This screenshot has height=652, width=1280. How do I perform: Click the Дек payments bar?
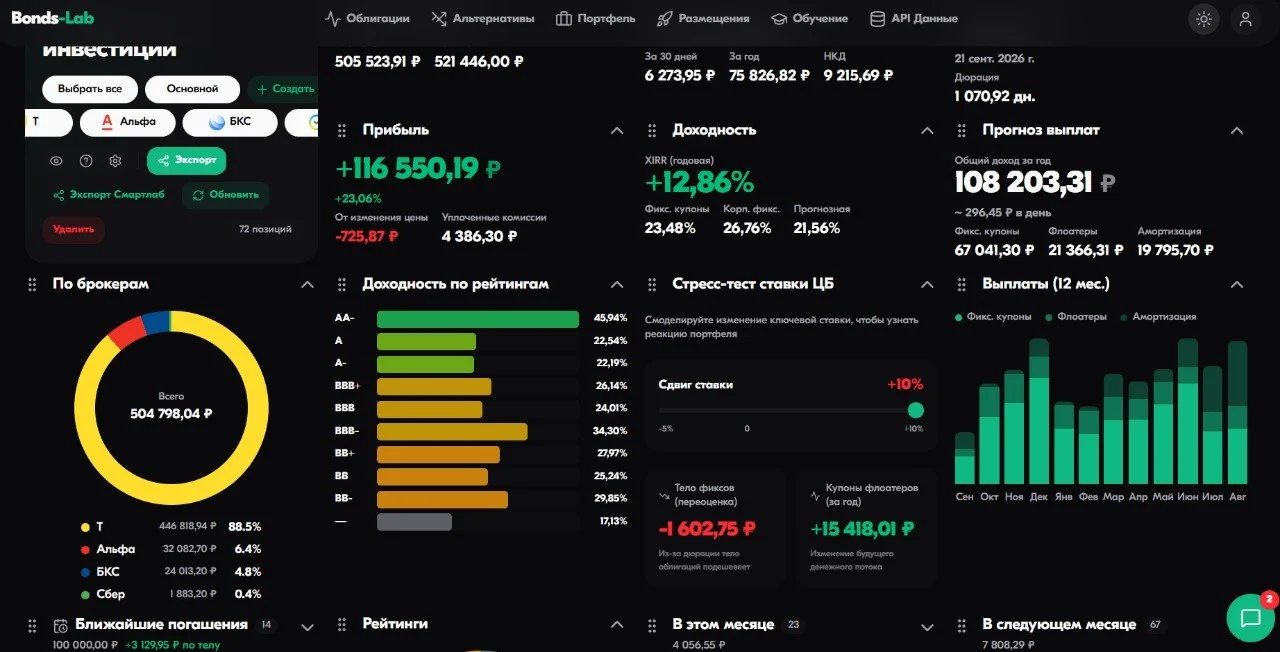tap(1039, 411)
